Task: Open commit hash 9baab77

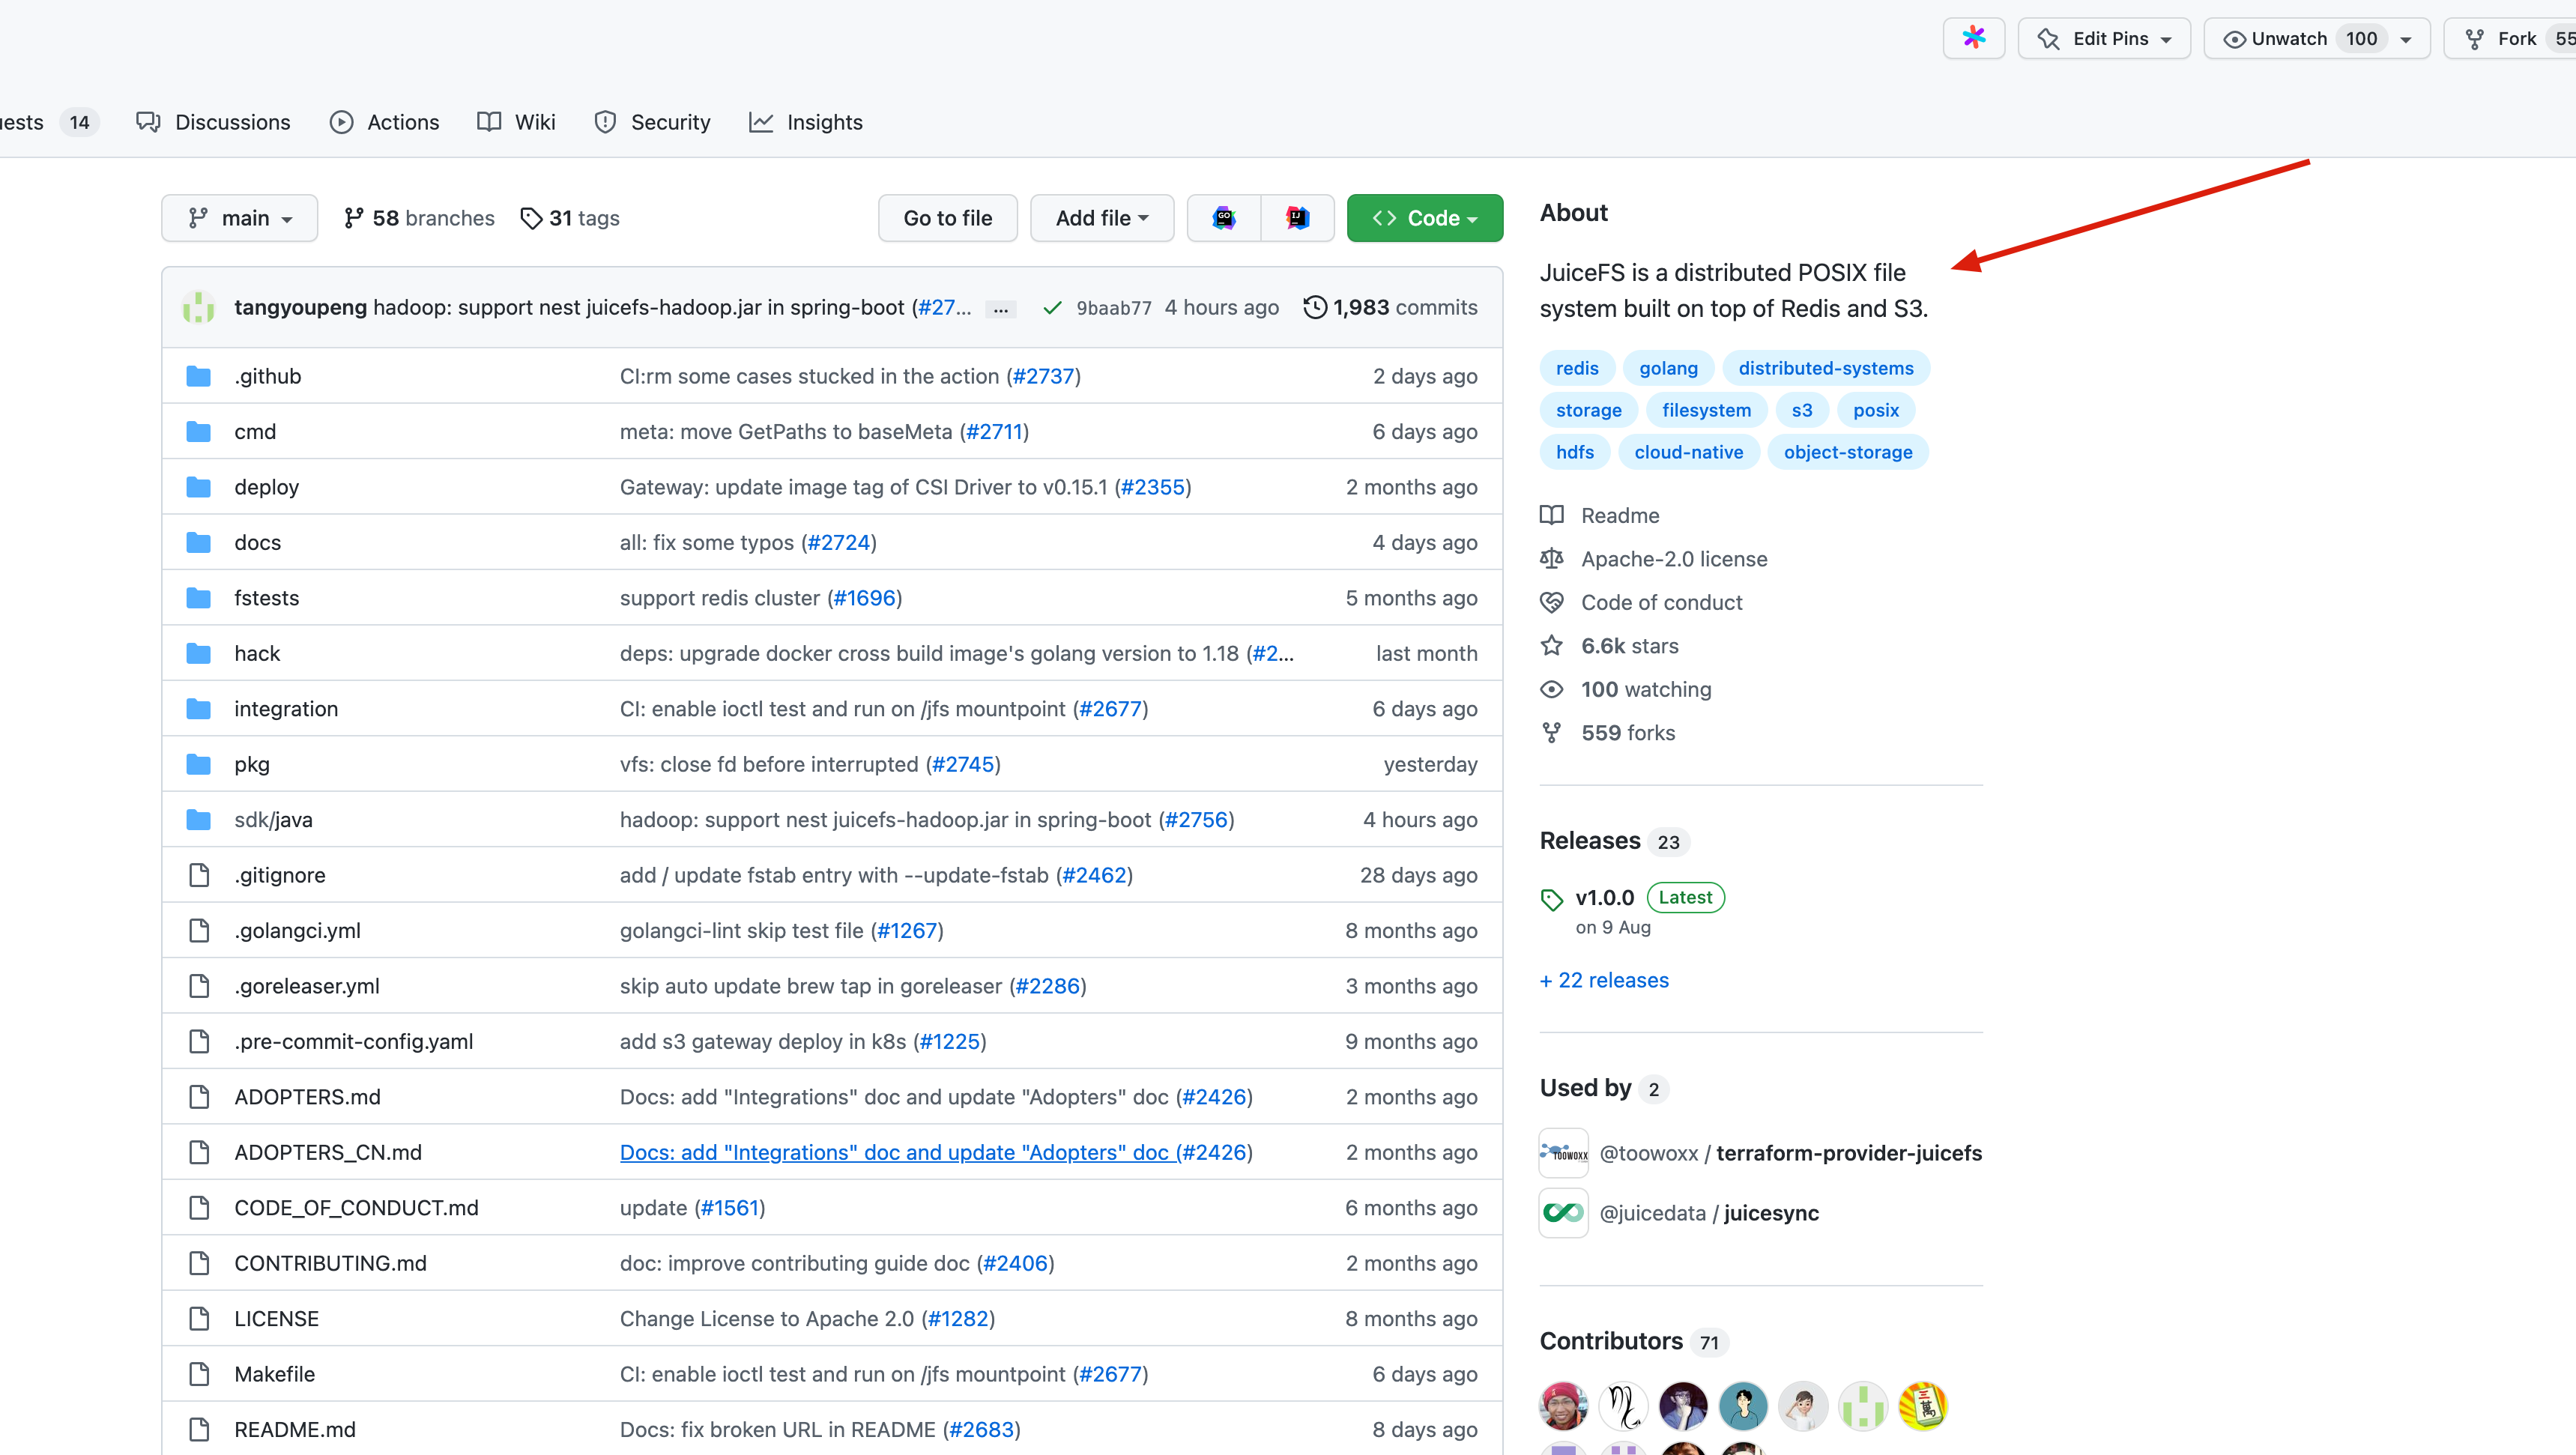Action: coord(1114,308)
